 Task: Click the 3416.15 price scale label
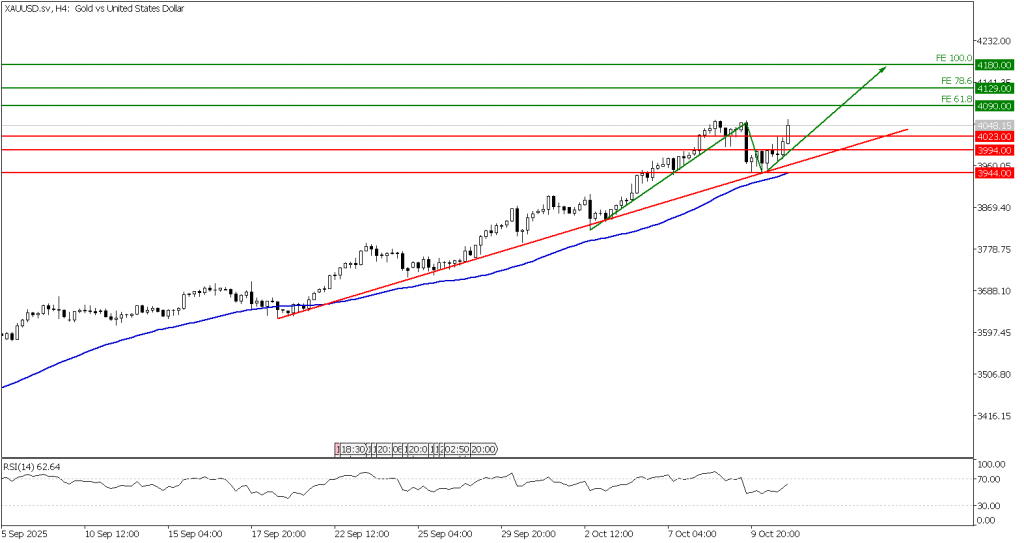(x=997, y=416)
